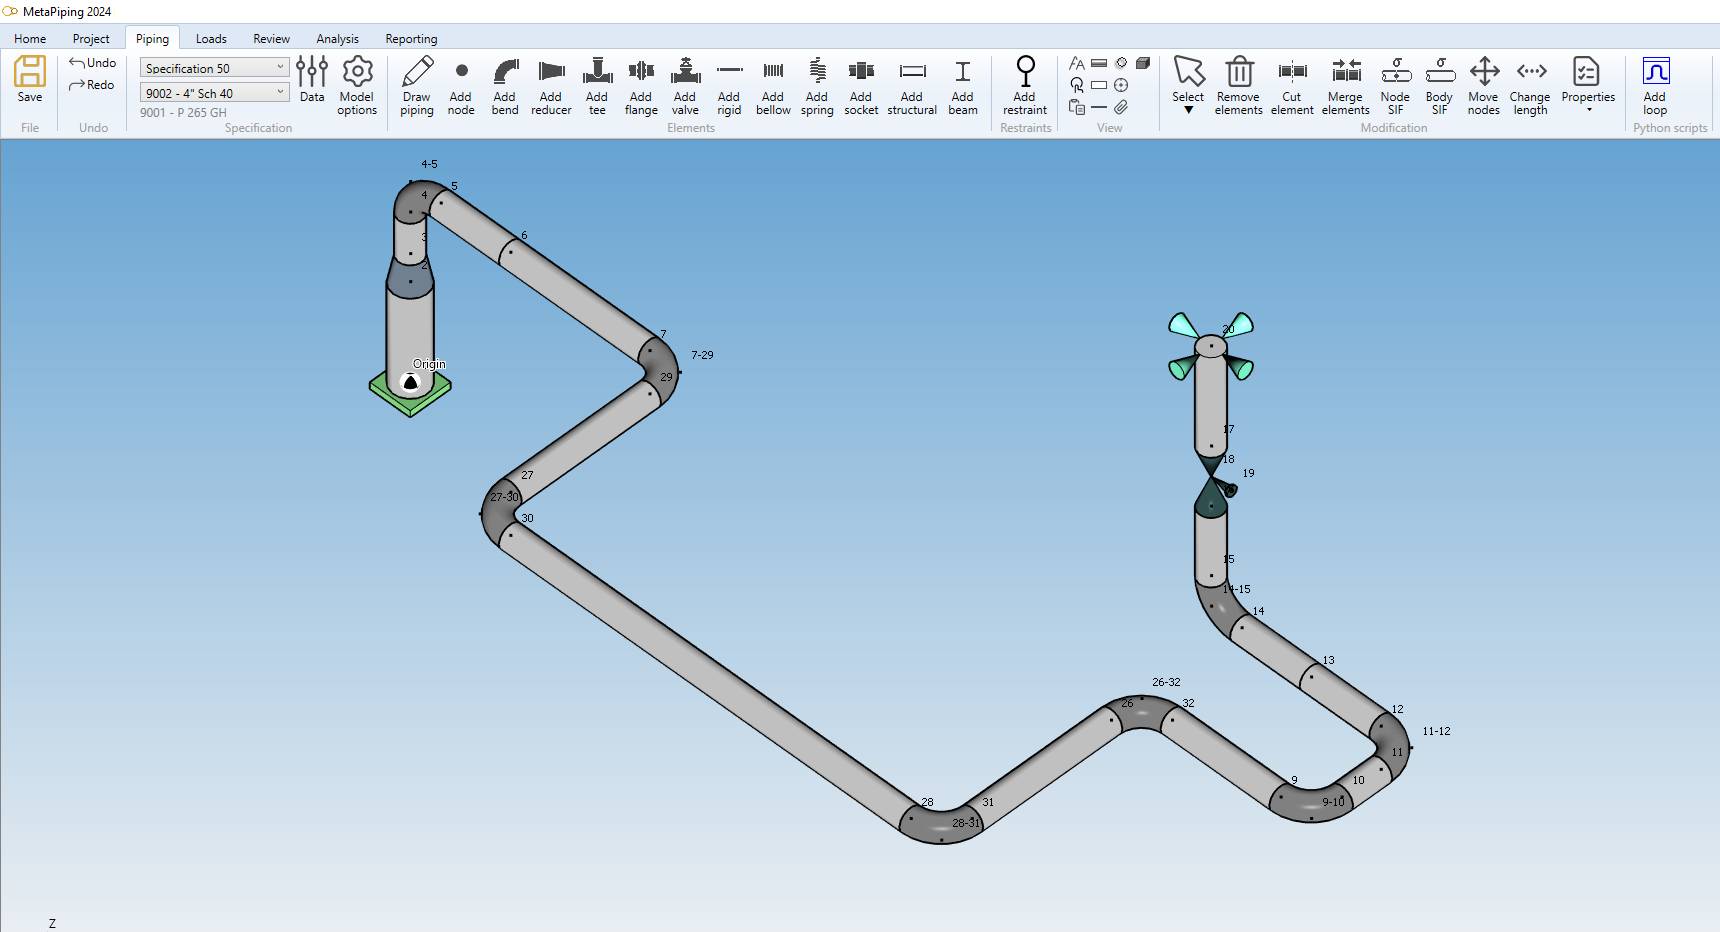Select the Draw piping tool
1720x932 pixels.
point(417,86)
